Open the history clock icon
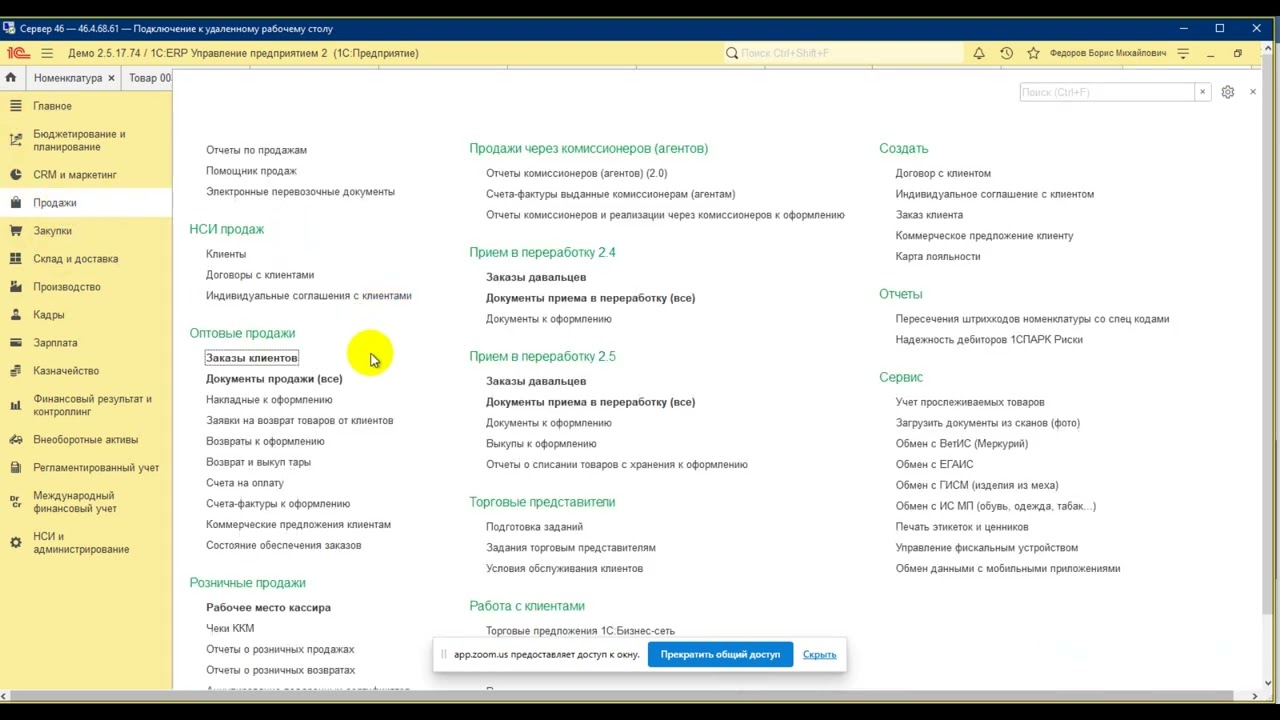Screen dimensions: 1280x720 tap(1006, 53)
